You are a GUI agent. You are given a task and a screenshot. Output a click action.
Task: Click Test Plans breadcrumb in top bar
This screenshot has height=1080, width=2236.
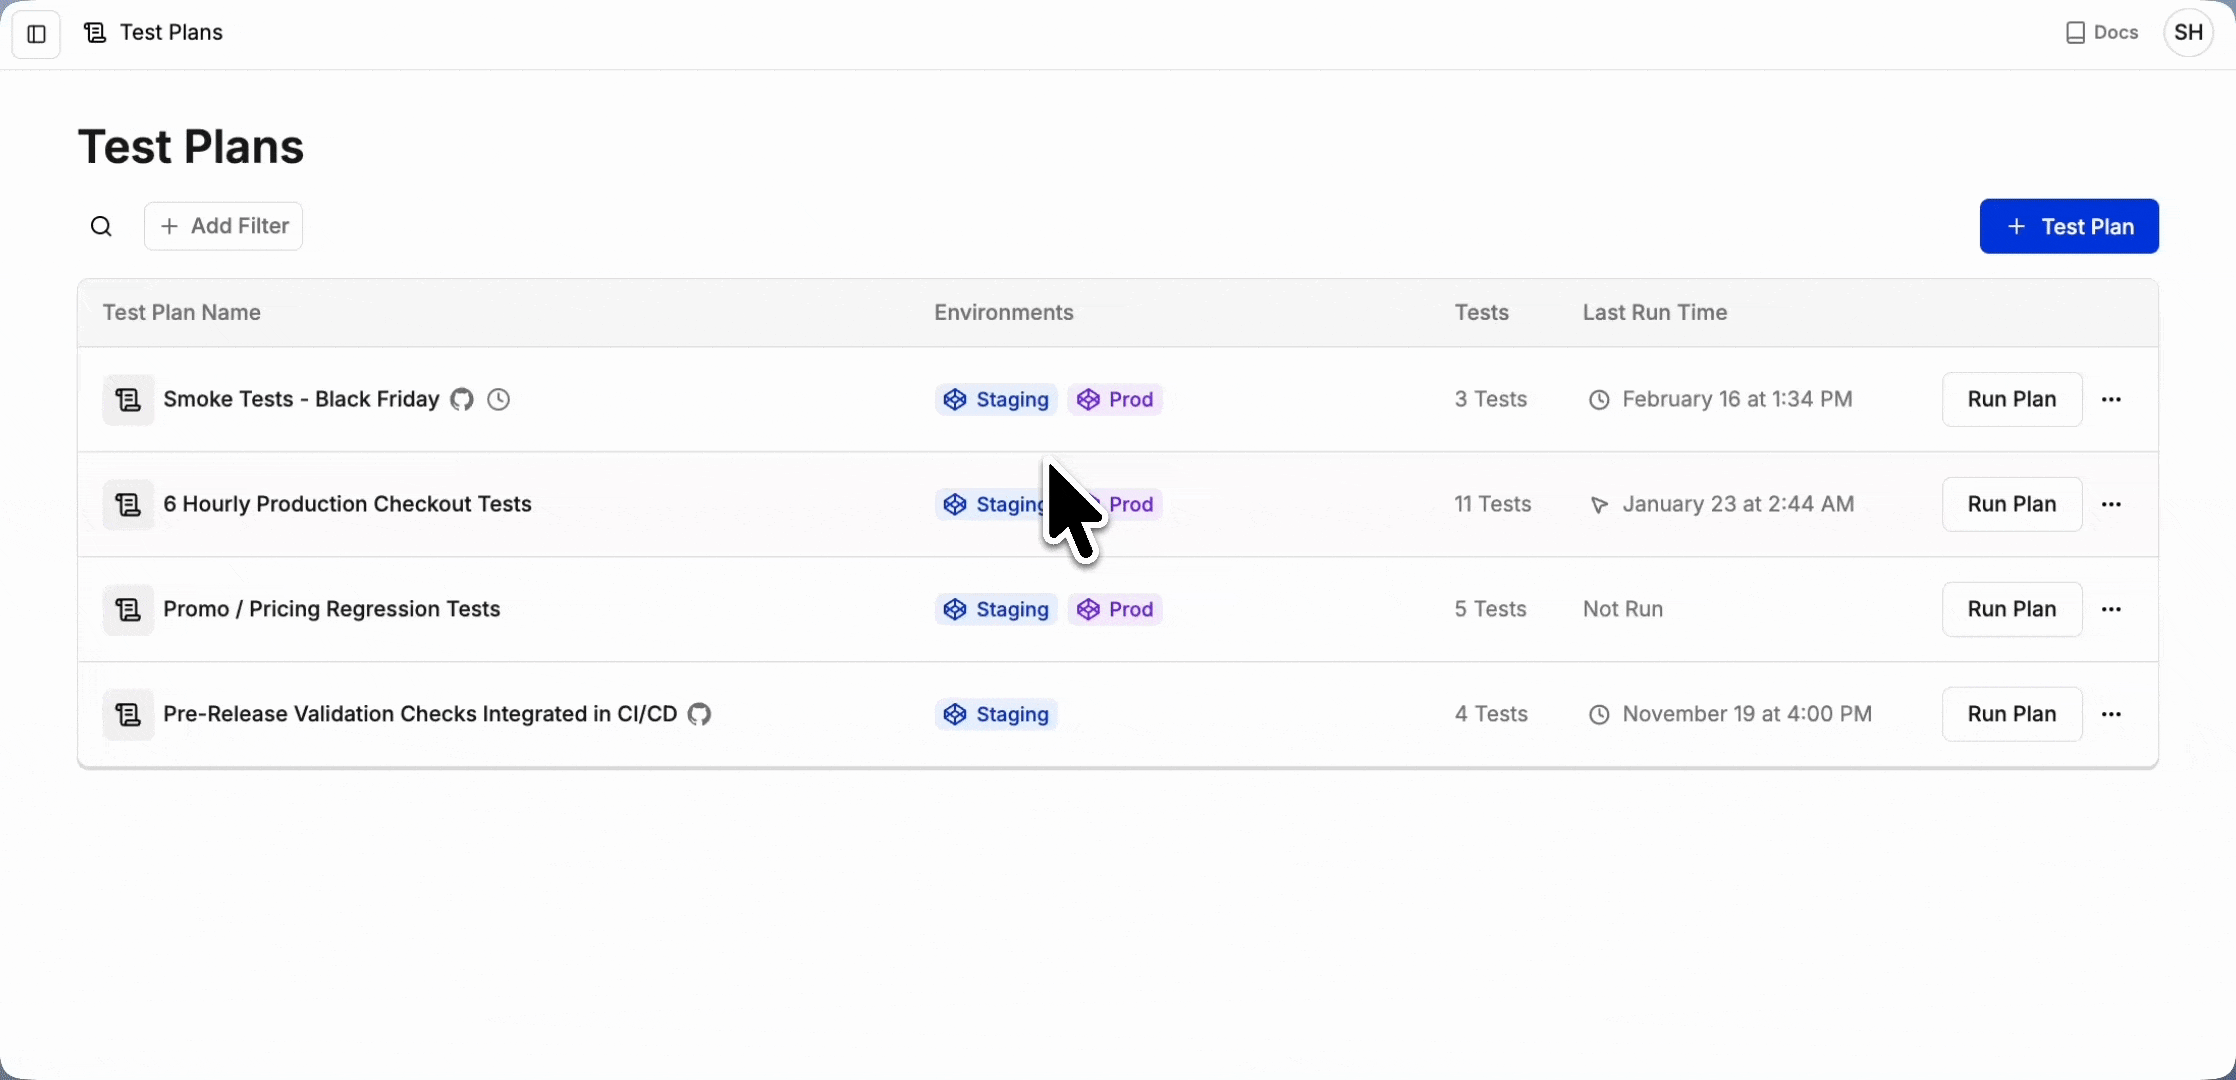pyautogui.click(x=170, y=33)
